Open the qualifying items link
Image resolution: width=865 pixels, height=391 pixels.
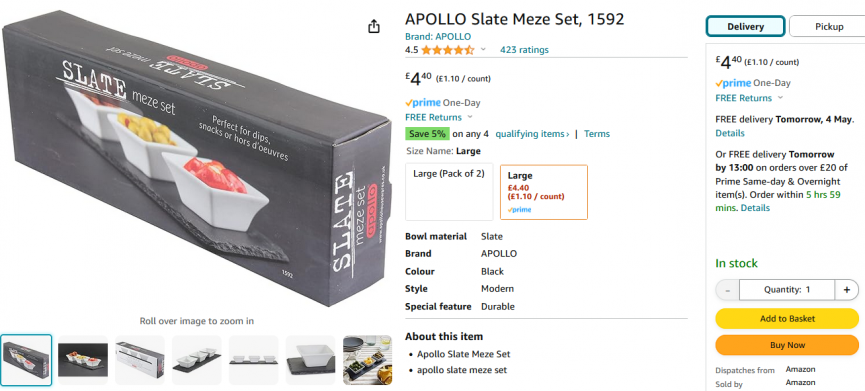[532, 133]
